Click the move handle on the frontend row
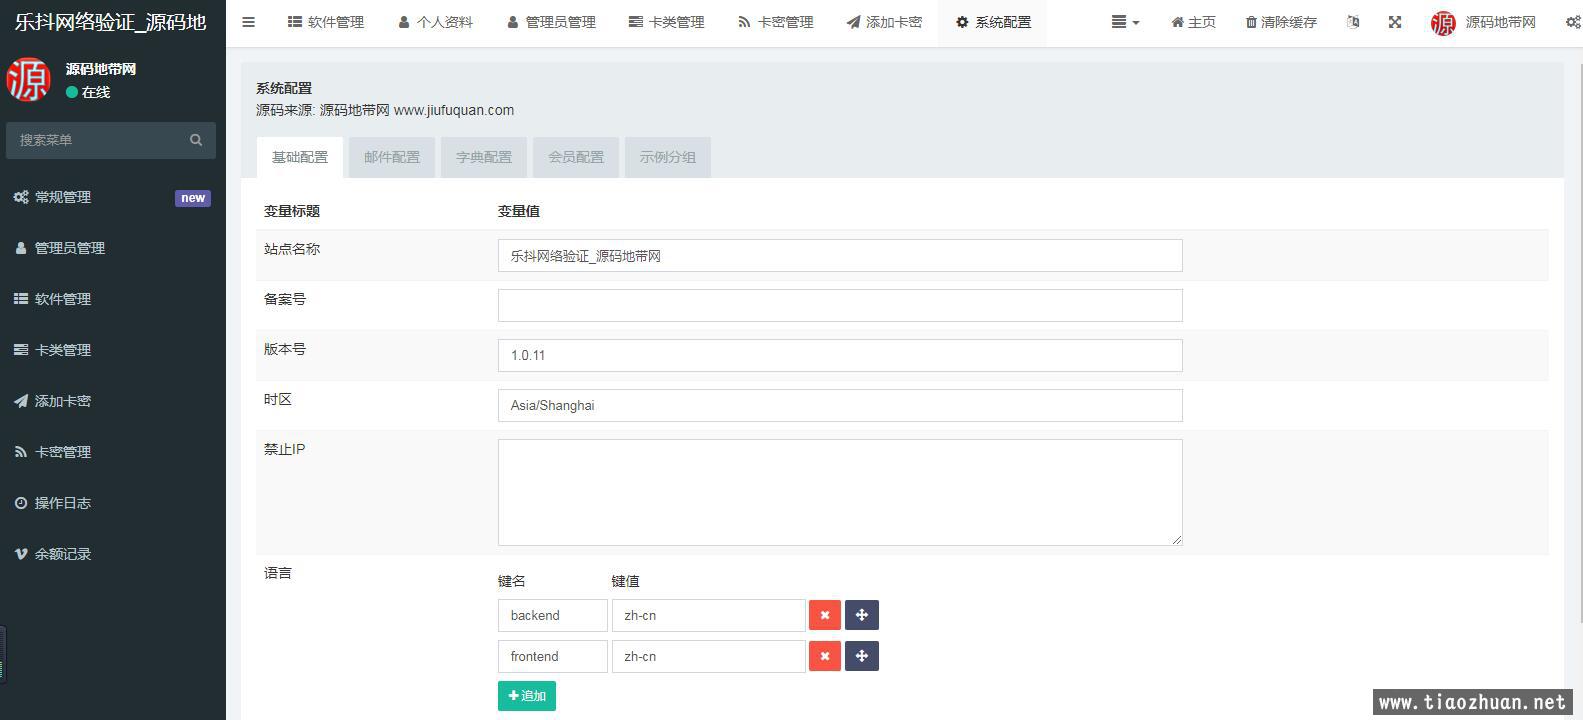Screen dimensions: 1583x720 [x=861, y=656]
